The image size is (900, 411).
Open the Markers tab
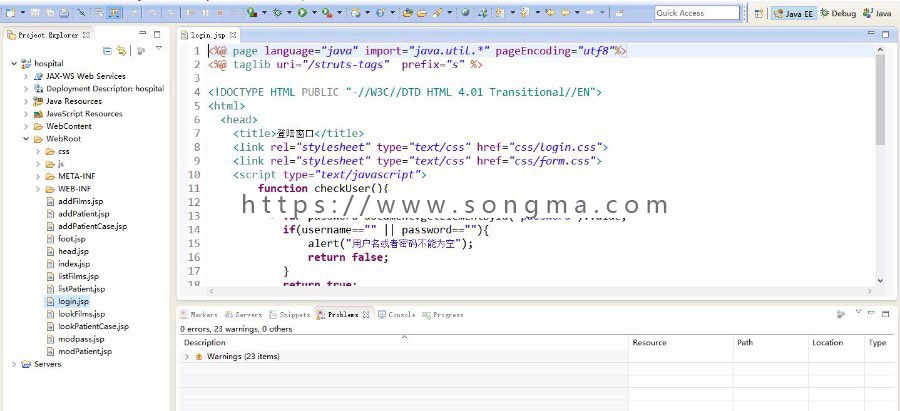pos(199,315)
